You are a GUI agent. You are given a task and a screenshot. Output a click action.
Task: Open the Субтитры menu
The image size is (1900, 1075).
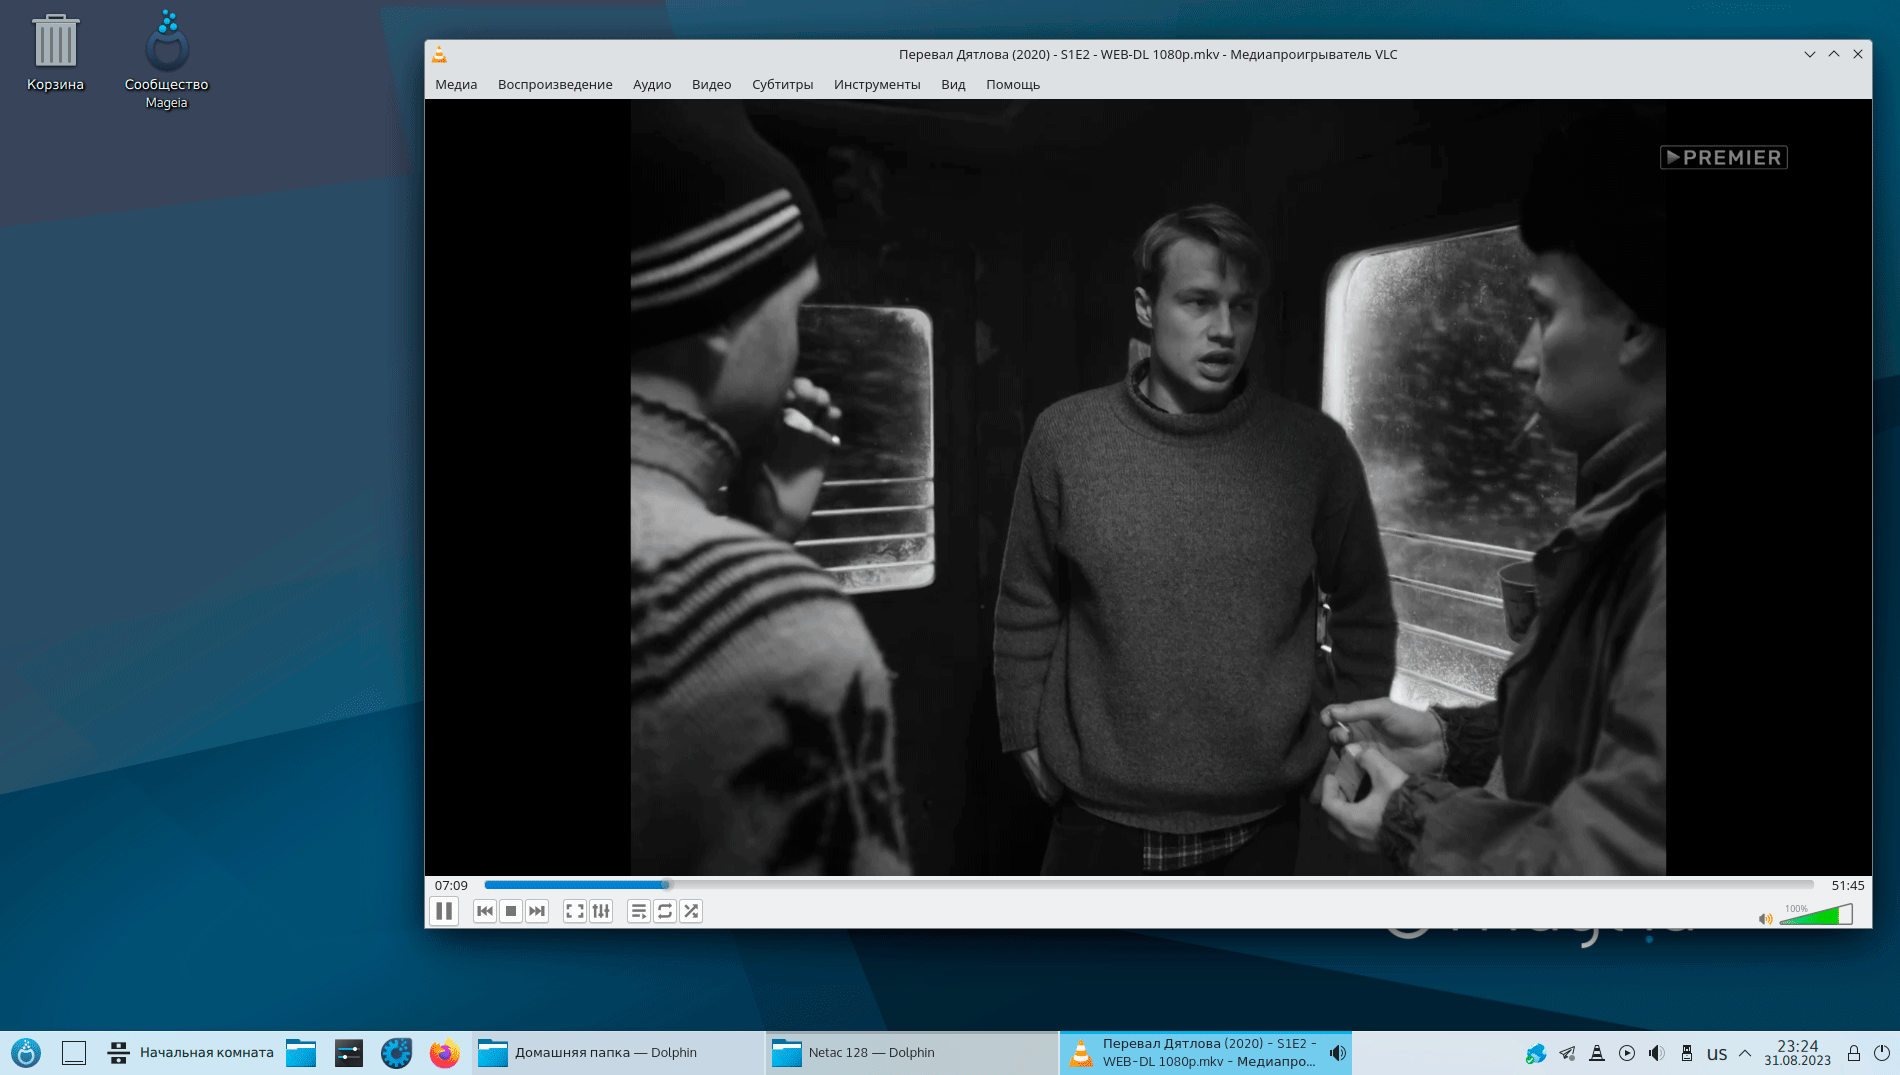click(x=782, y=85)
